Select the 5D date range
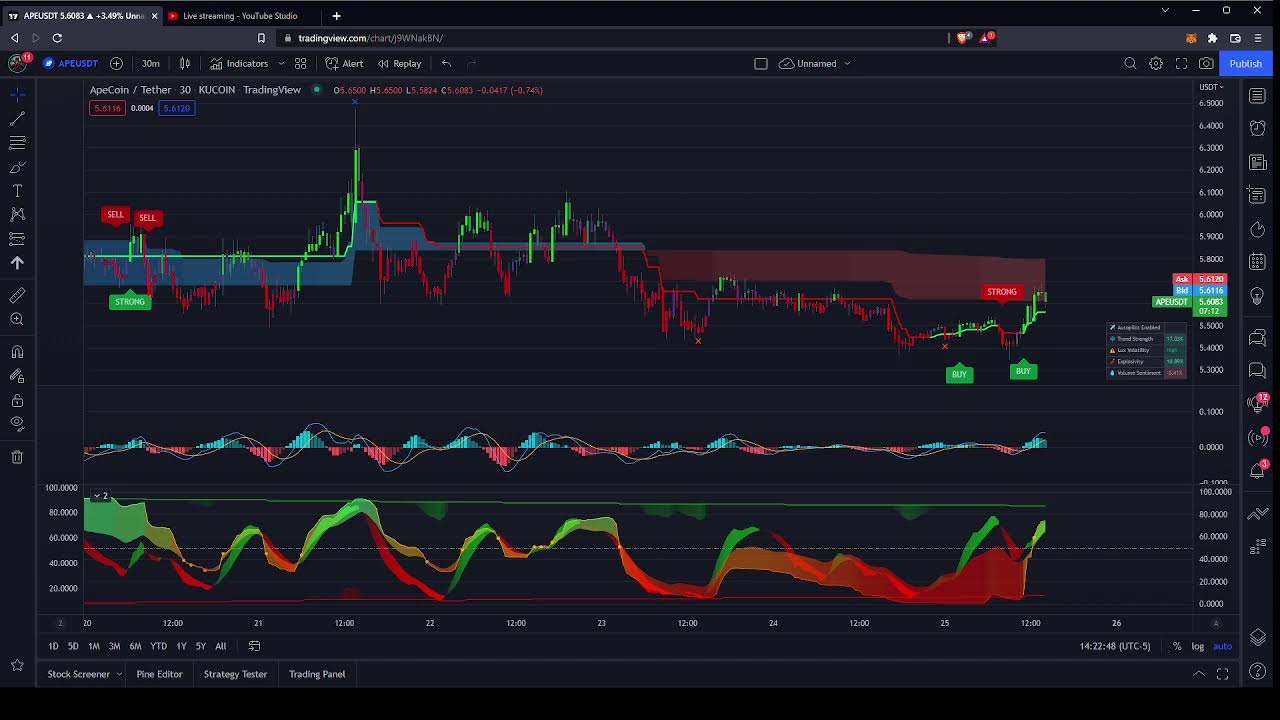The height and width of the screenshot is (720, 1280). pyautogui.click(x=73, y=646)
